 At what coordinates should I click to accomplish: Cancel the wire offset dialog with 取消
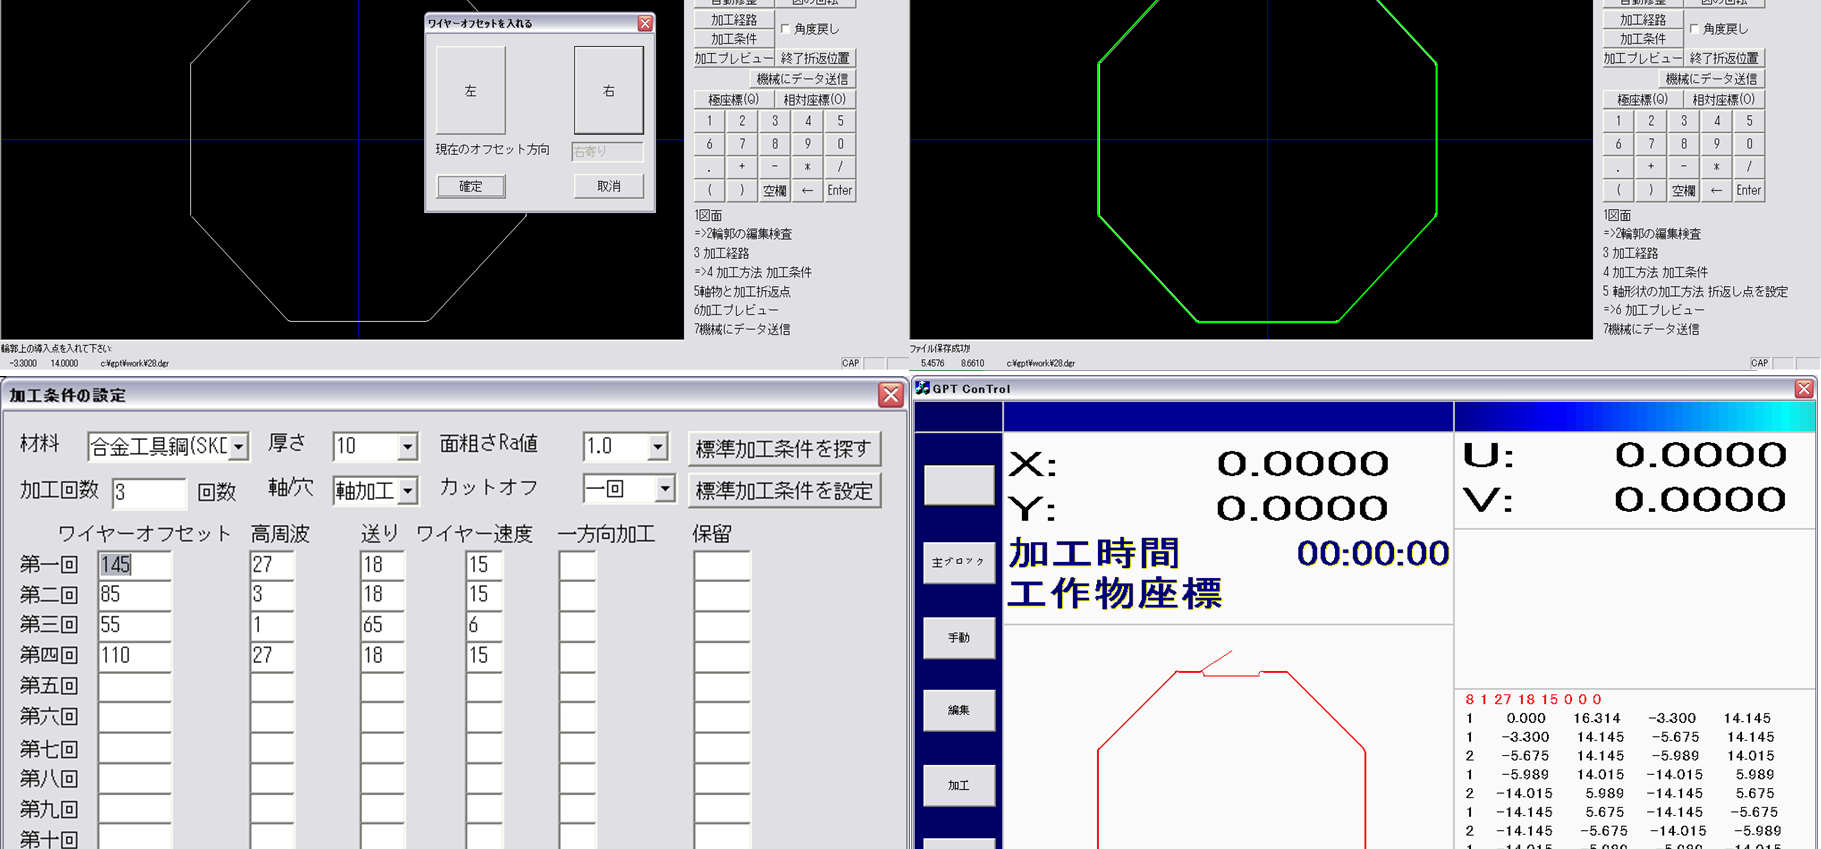(x=608, y=186)
